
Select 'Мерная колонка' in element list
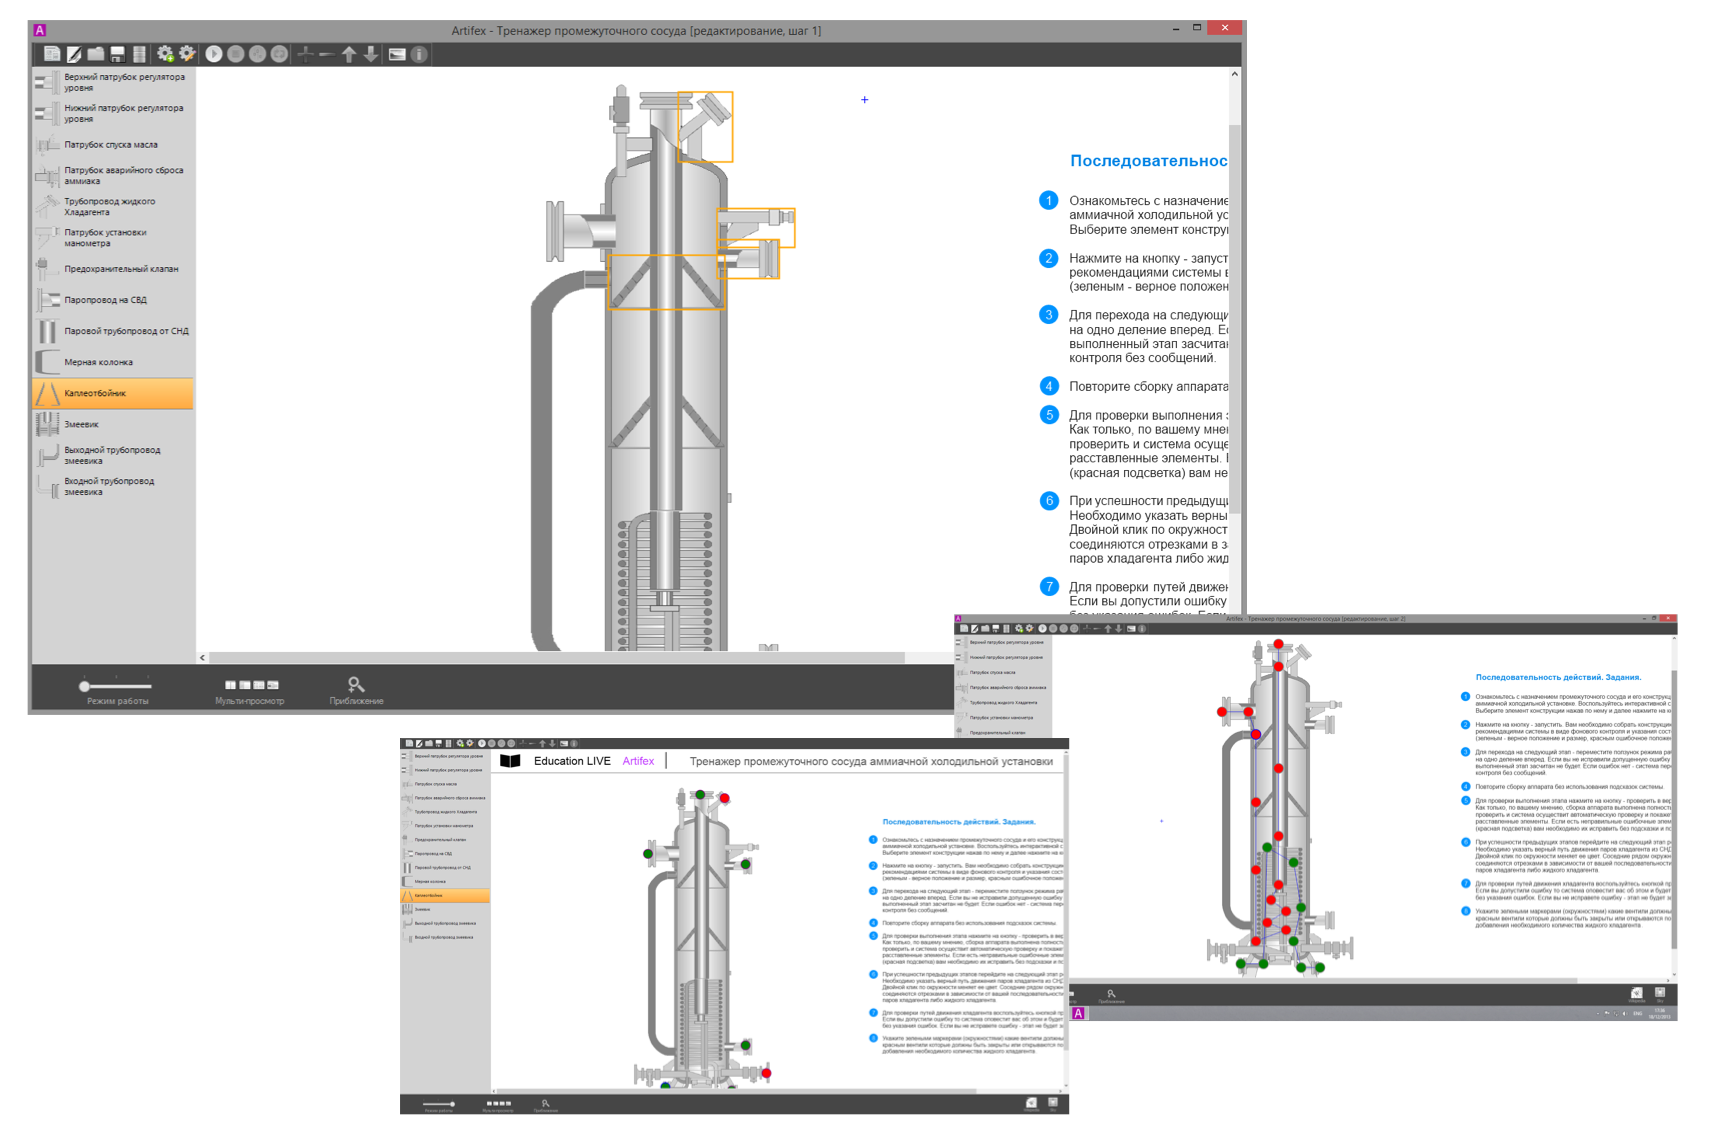[x=113, y=362]
